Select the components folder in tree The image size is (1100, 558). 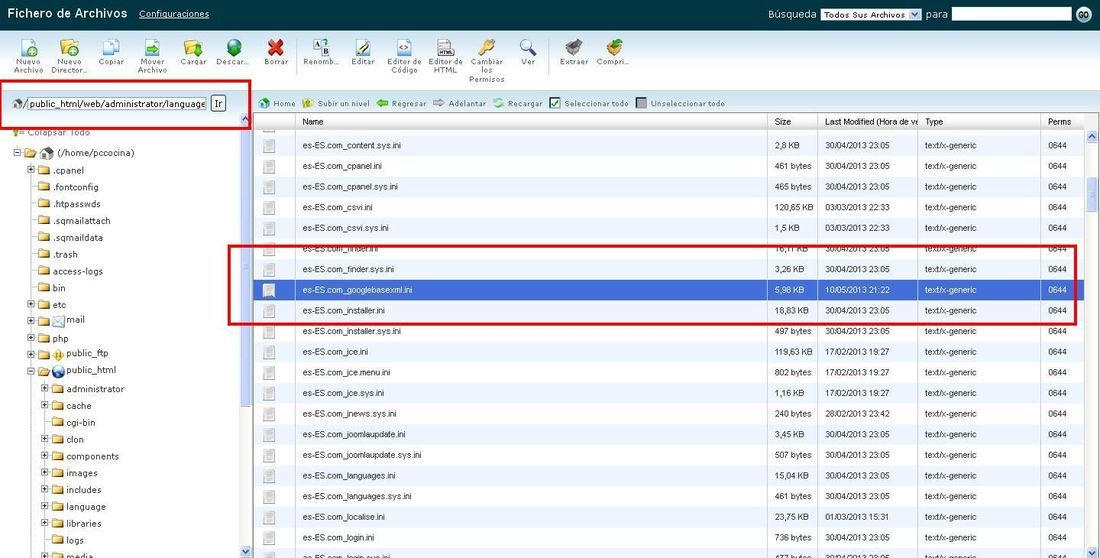coord(93,456)
